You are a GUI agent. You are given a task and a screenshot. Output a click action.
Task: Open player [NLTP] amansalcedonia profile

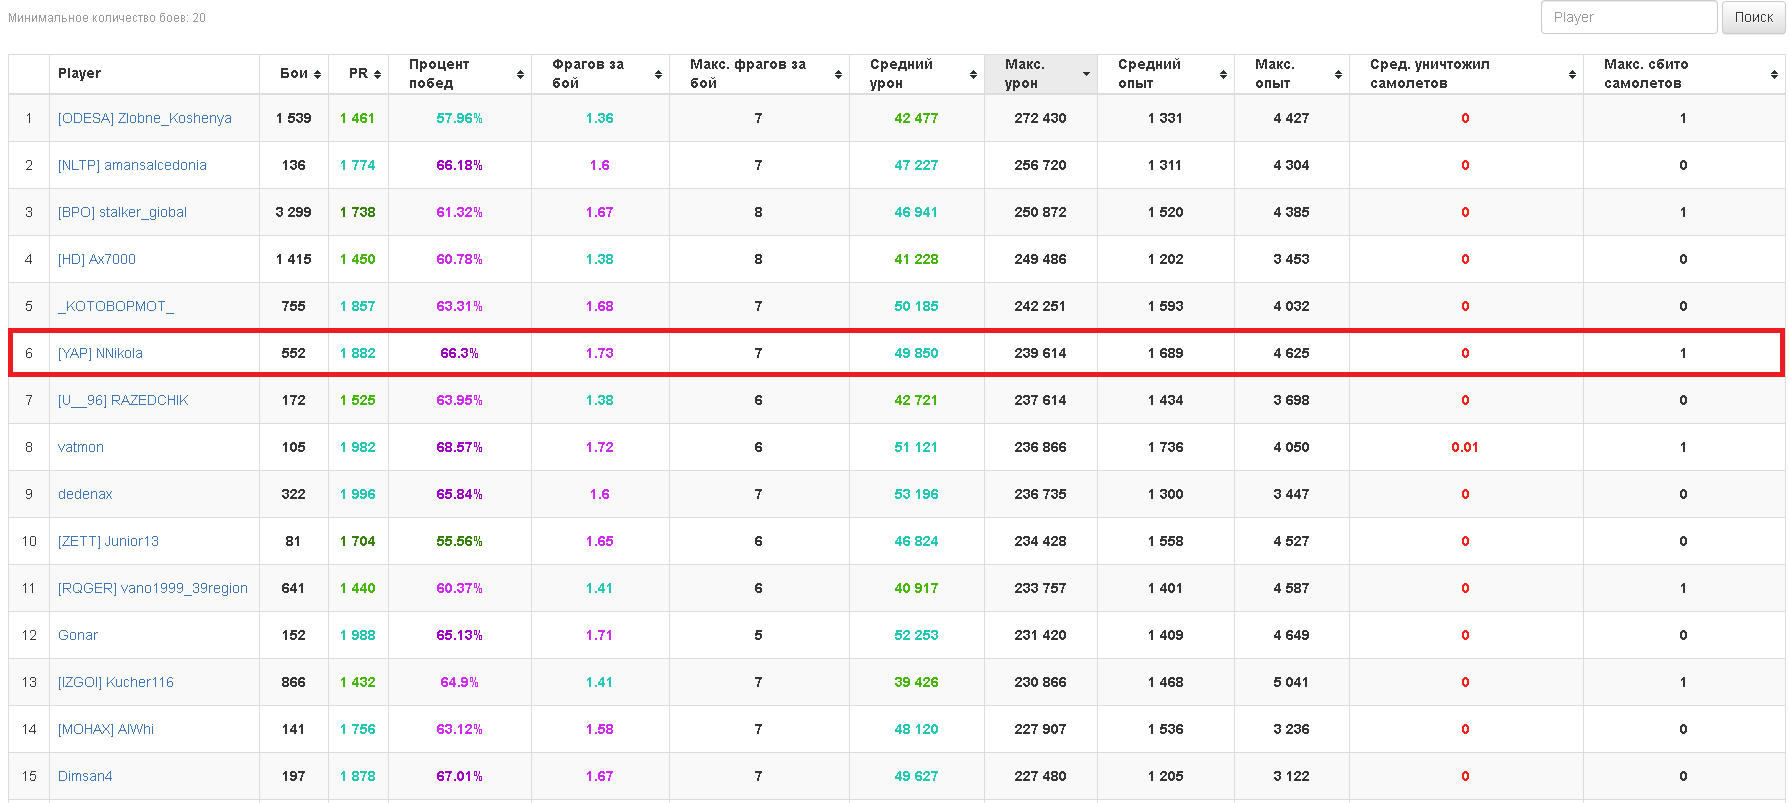pos(132,165)
